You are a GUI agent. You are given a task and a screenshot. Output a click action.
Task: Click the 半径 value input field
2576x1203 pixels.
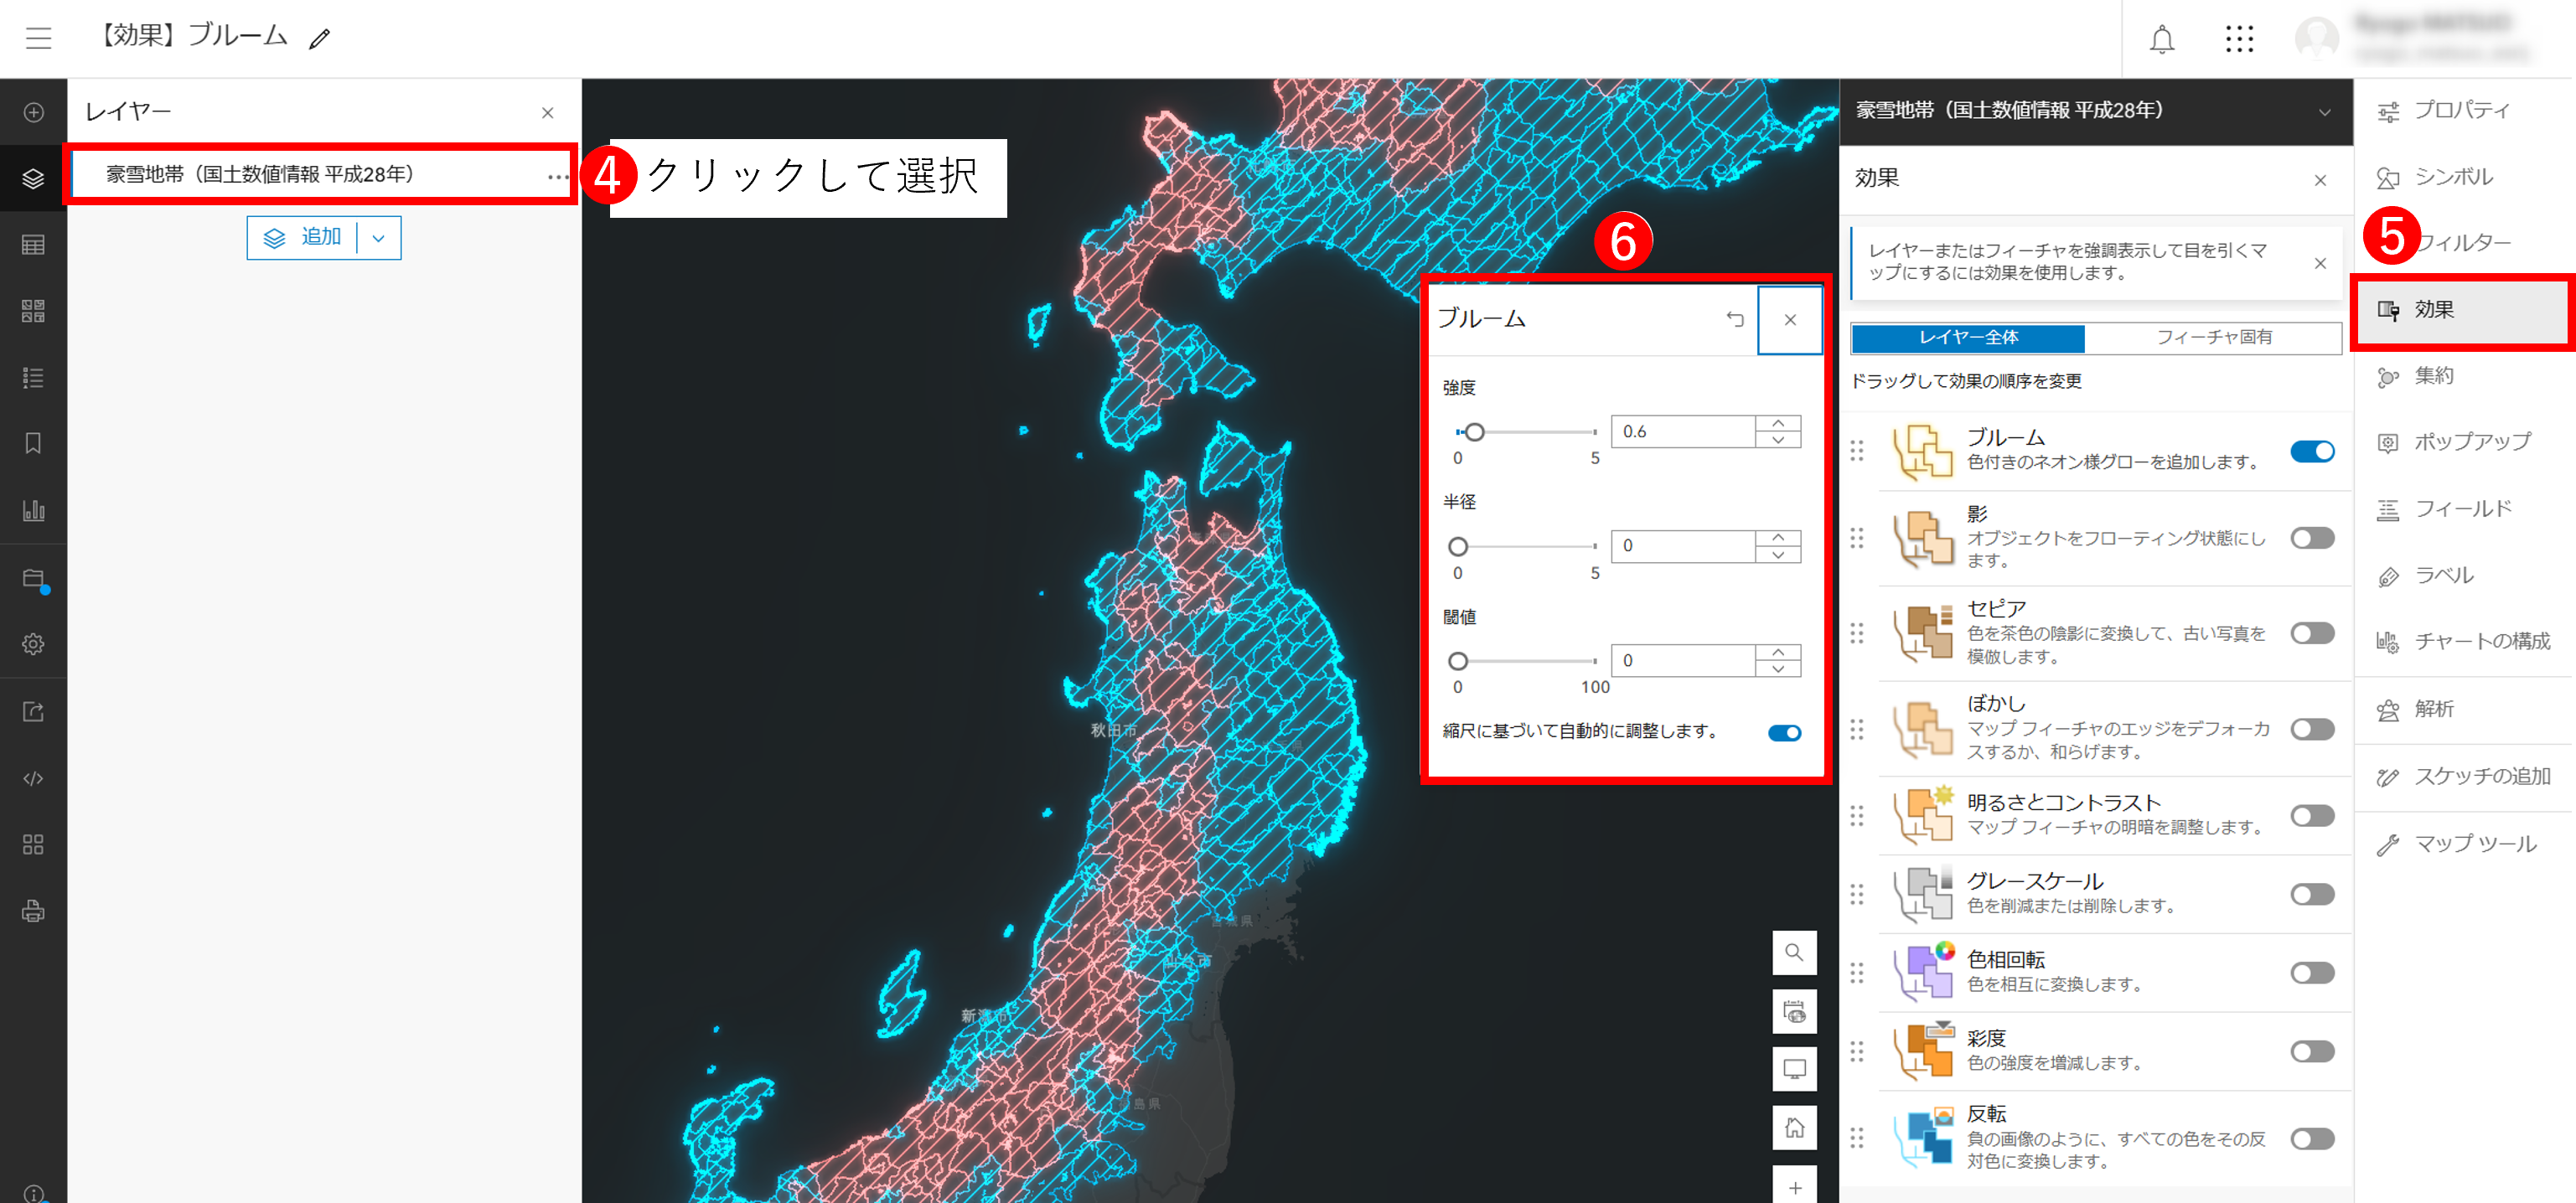tap(1683, 546)
